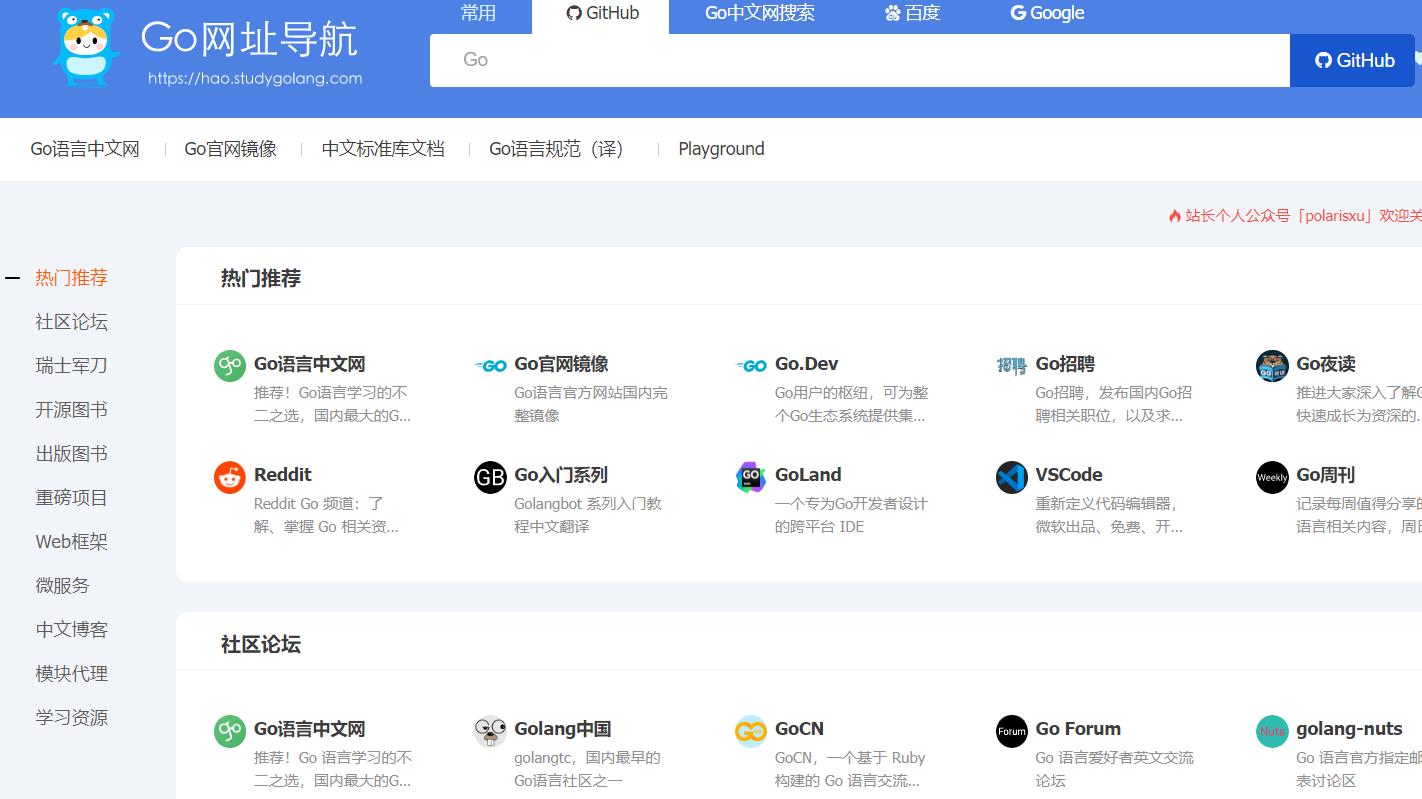1422x799 pixels.
Task: Jump to 出版图书 in the sidebar
Action: coord(71,454)
